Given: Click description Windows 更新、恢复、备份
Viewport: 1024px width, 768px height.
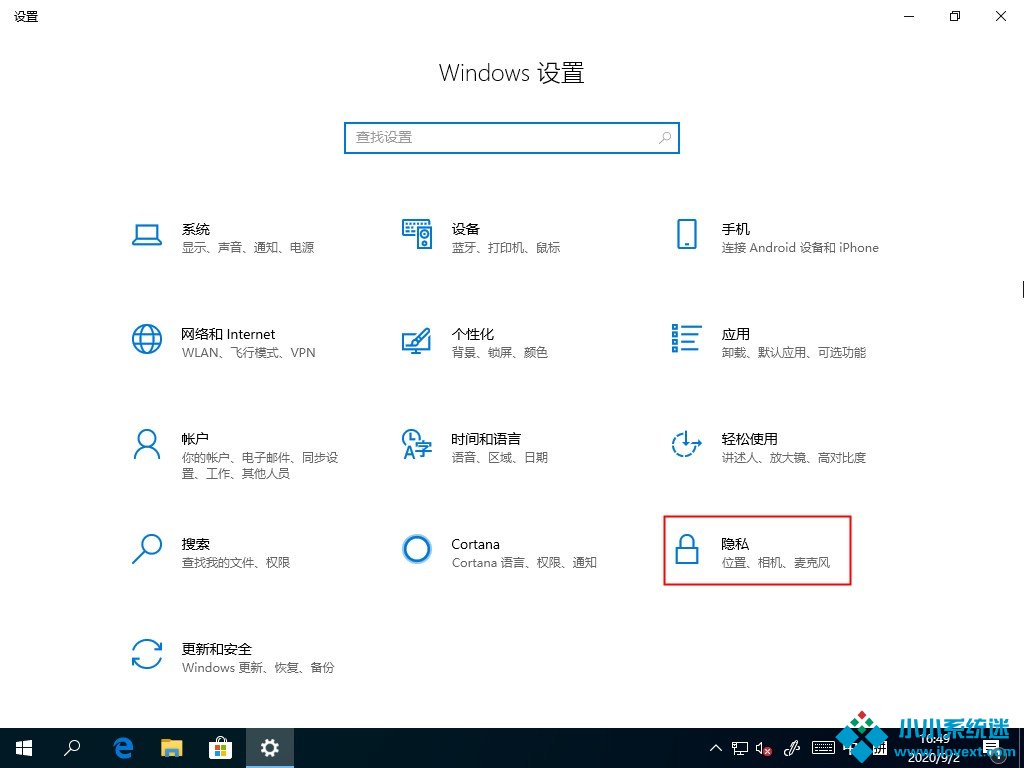Looking at the screenshot, I should pyautogui.click(x=258, y=667).
